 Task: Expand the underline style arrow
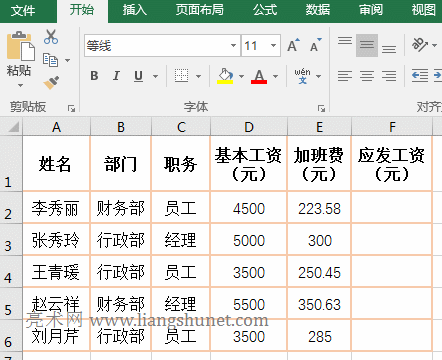tap(155, 76)
